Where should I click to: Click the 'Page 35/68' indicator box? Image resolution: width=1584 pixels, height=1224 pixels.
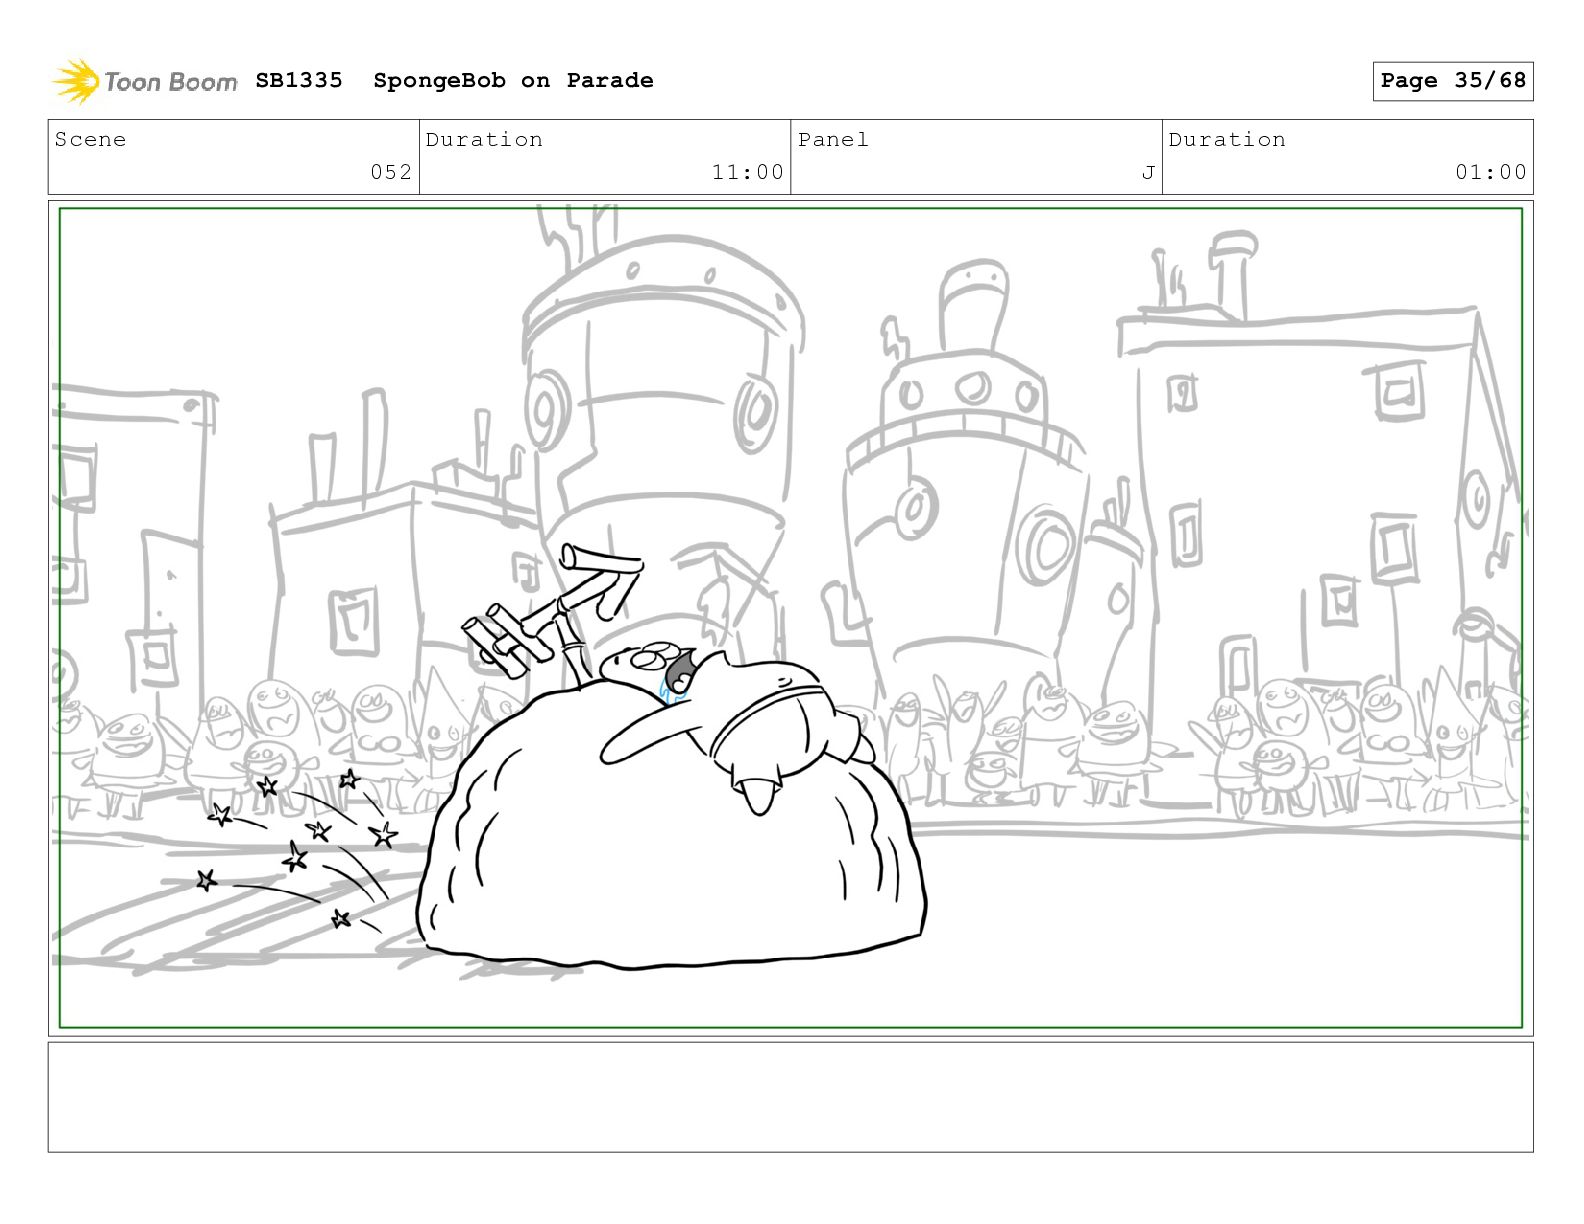(x=1452, y=81)
